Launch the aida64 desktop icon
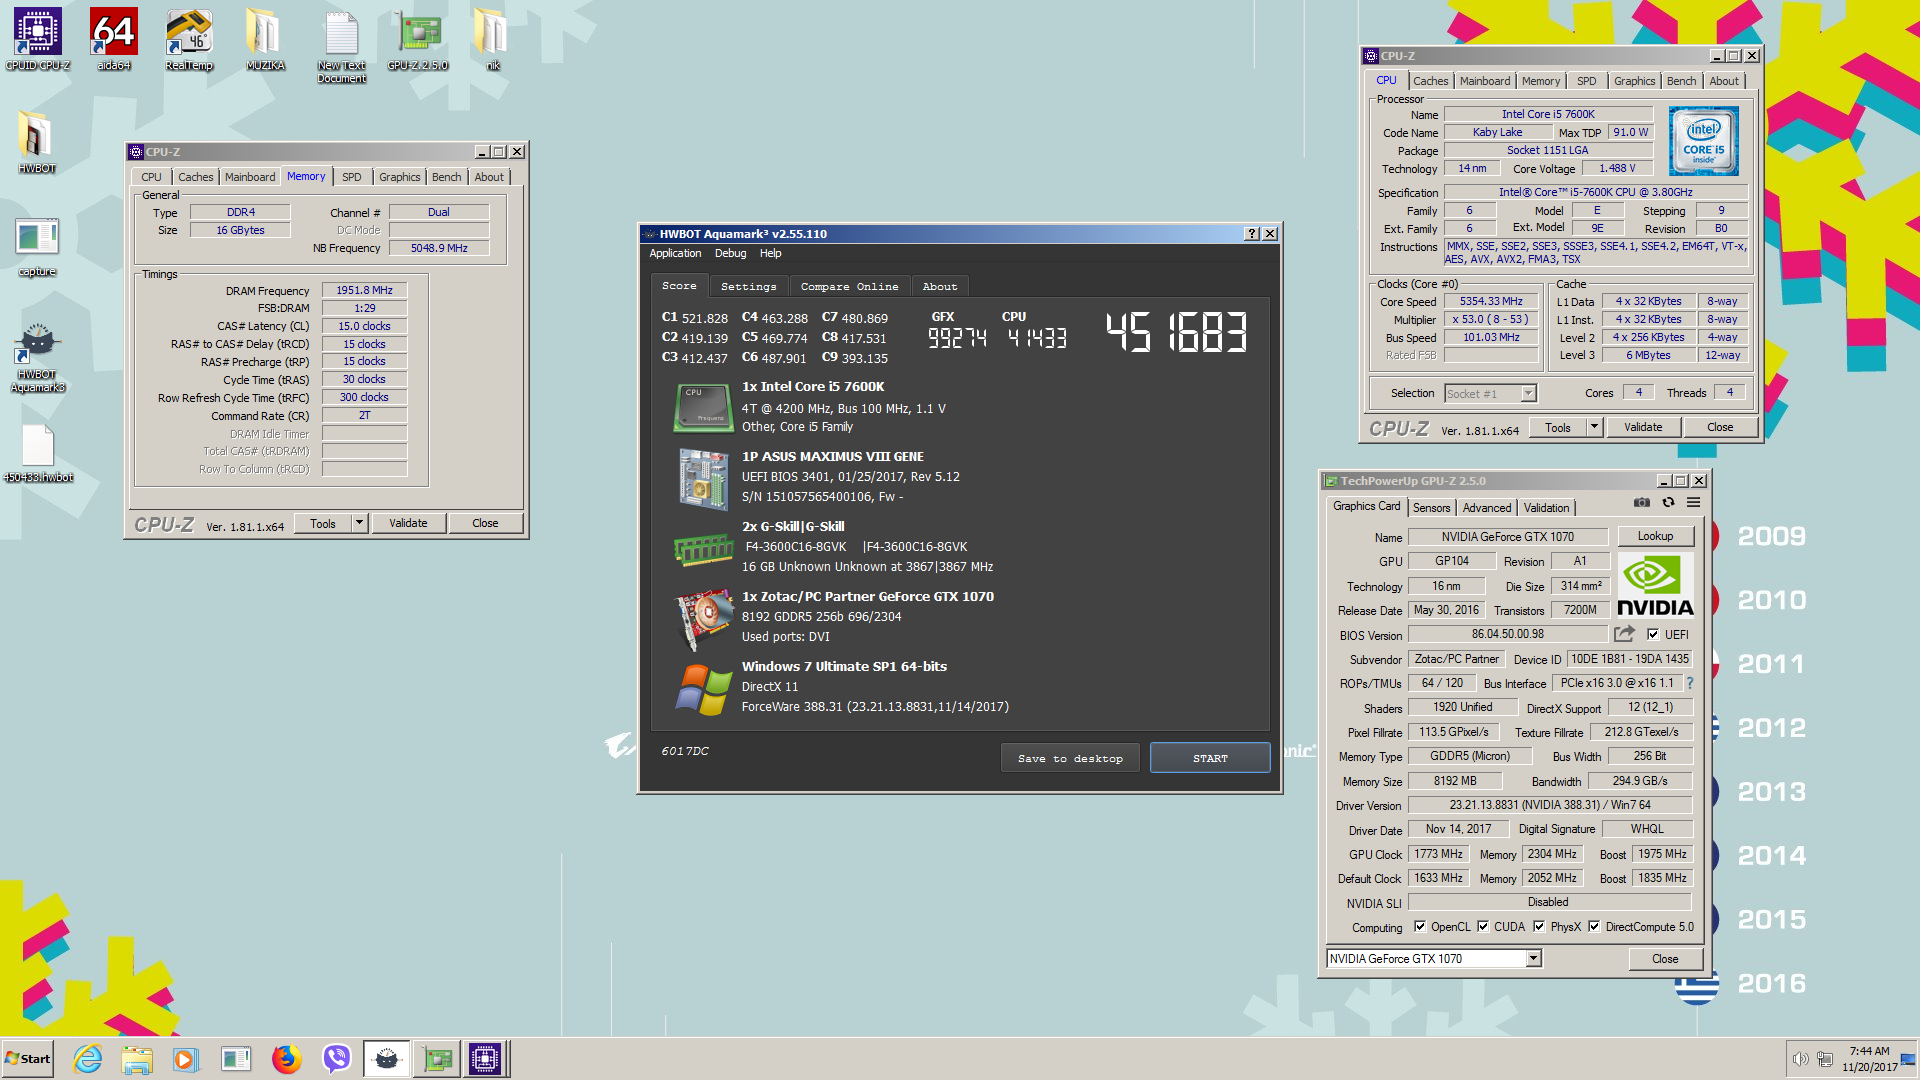 pyautogui.click(x=114, y=40)
